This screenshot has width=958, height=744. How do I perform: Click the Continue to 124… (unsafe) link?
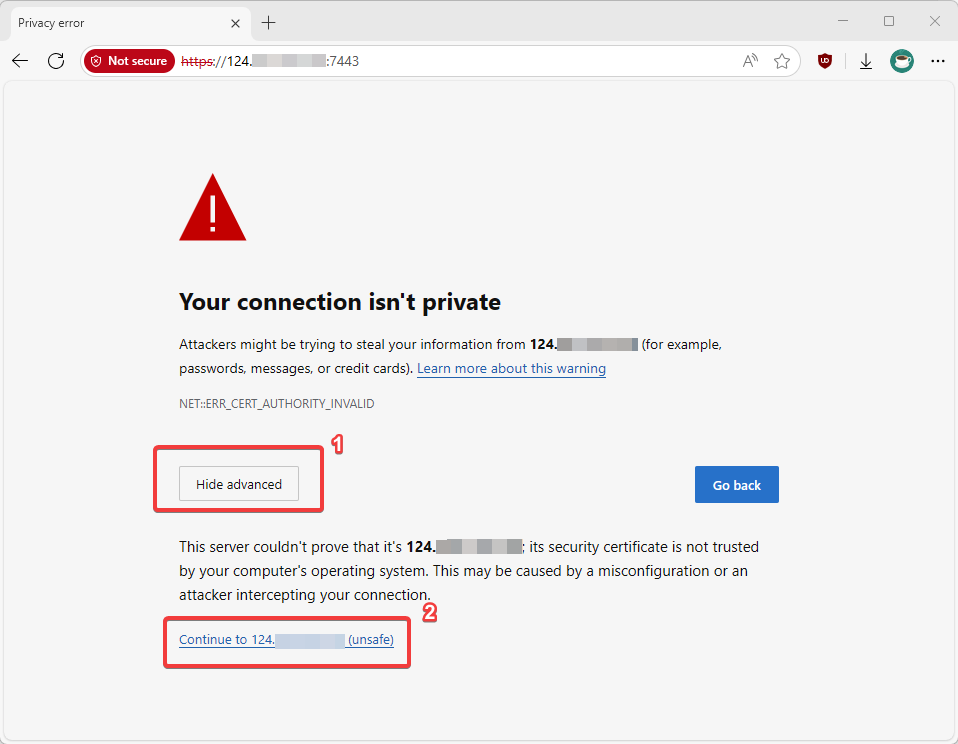(287, 640)
